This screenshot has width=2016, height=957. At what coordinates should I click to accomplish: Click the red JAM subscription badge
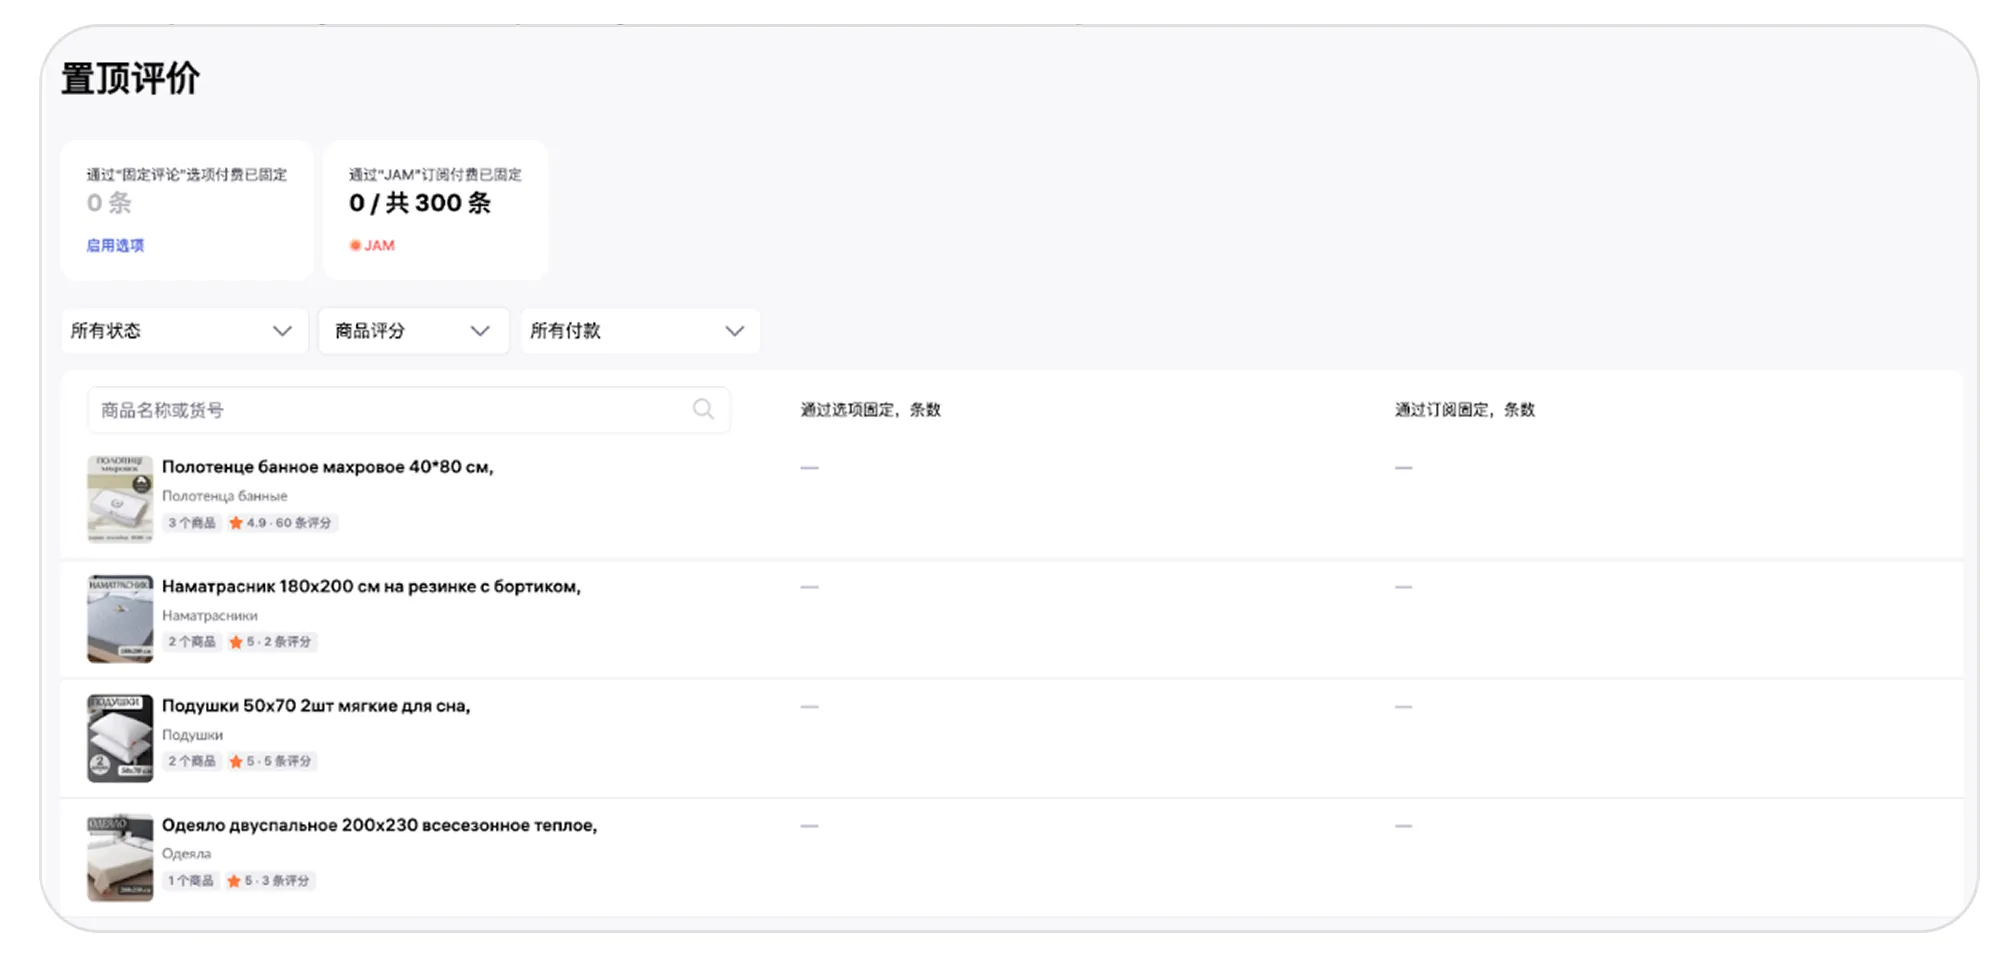pyautogui.click(x=372, y=245)
